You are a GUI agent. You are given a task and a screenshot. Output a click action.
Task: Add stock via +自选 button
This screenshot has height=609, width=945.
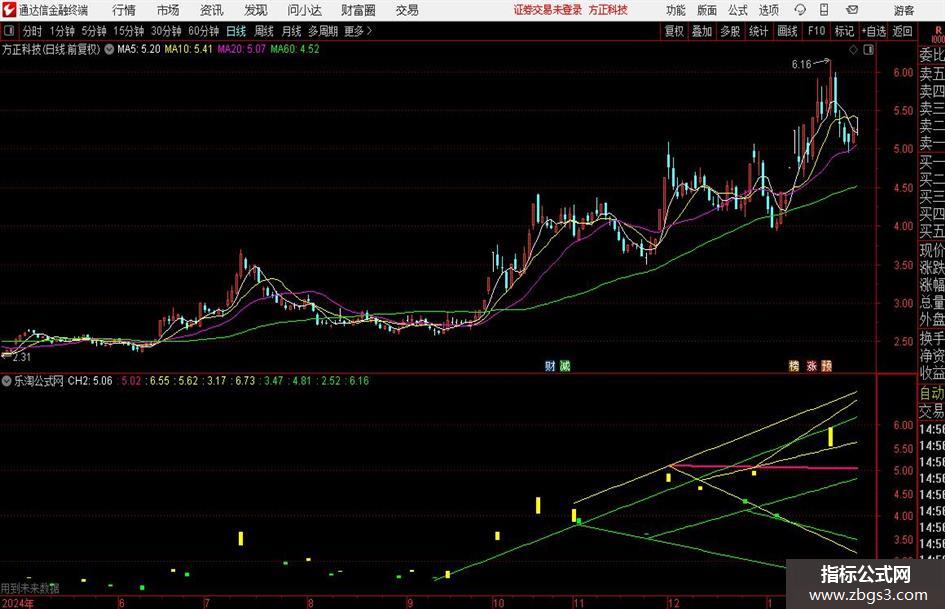873,31
